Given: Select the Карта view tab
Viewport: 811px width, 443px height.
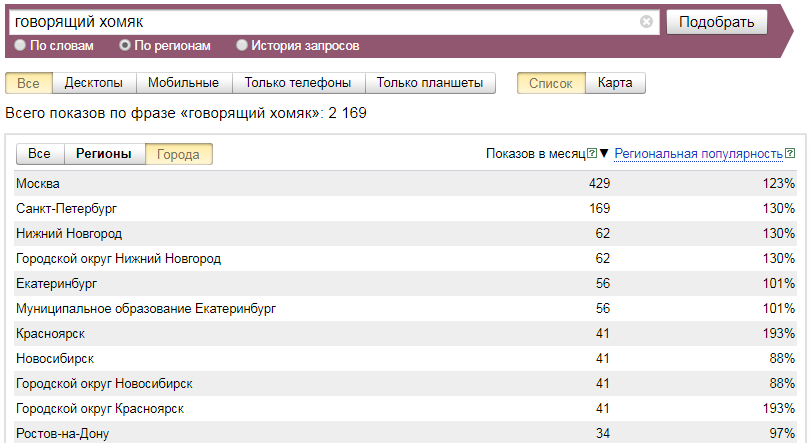Looking at the screenshot, I should click(615, 83).
